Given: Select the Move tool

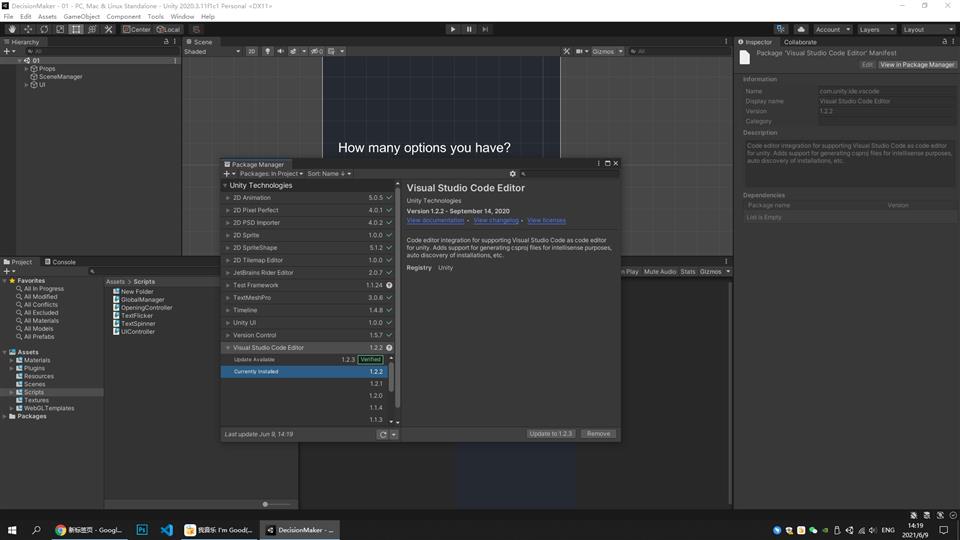Looking at the screenshot, I should point(28,29).
